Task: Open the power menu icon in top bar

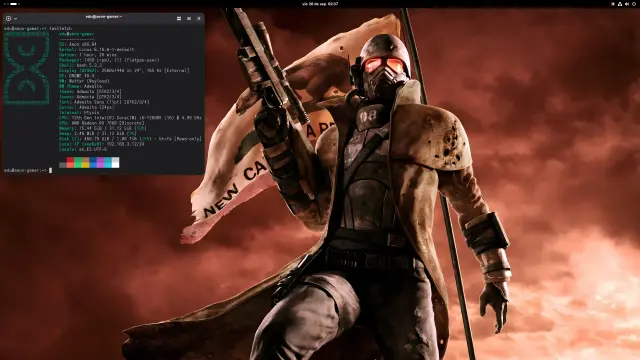Action: point(633,4)
